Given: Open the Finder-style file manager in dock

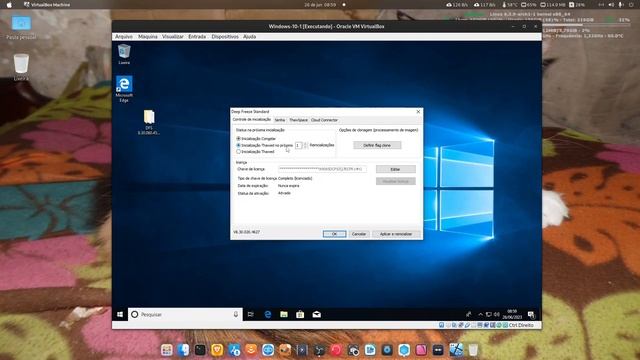Looking at the screenshot, I should (x=183, y=350).
